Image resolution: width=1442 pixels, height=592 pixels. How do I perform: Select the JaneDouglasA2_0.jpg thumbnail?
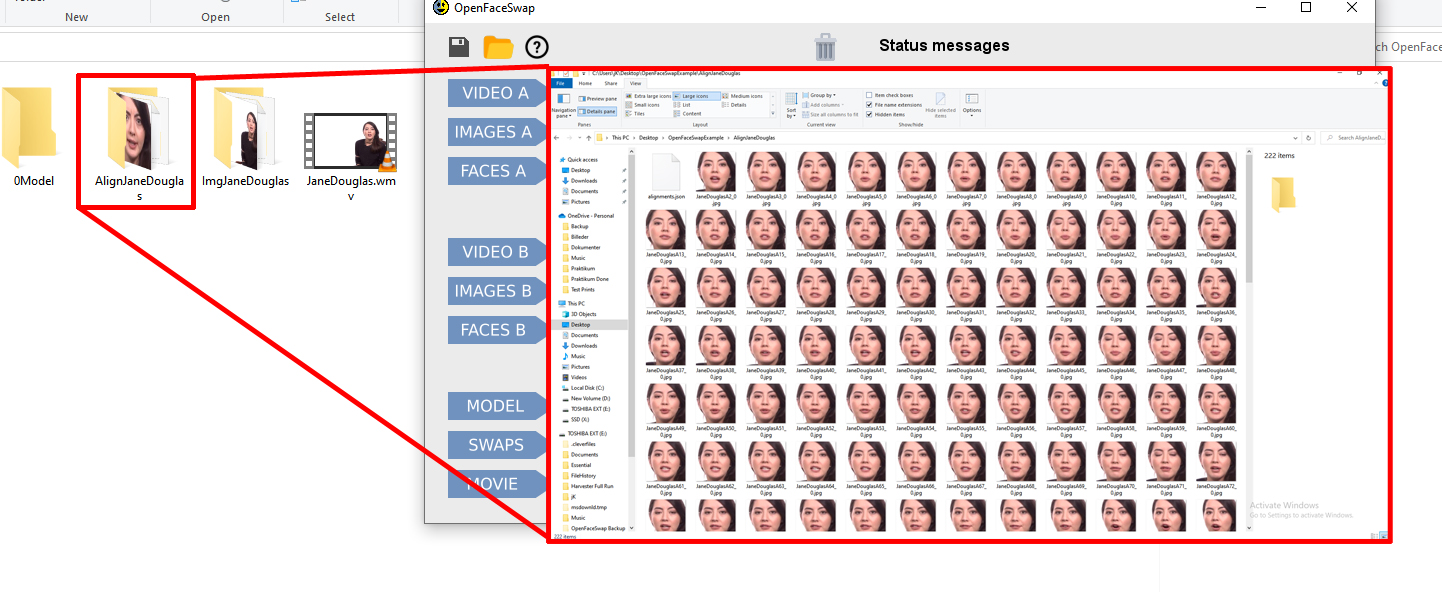[x=716, y=177]
